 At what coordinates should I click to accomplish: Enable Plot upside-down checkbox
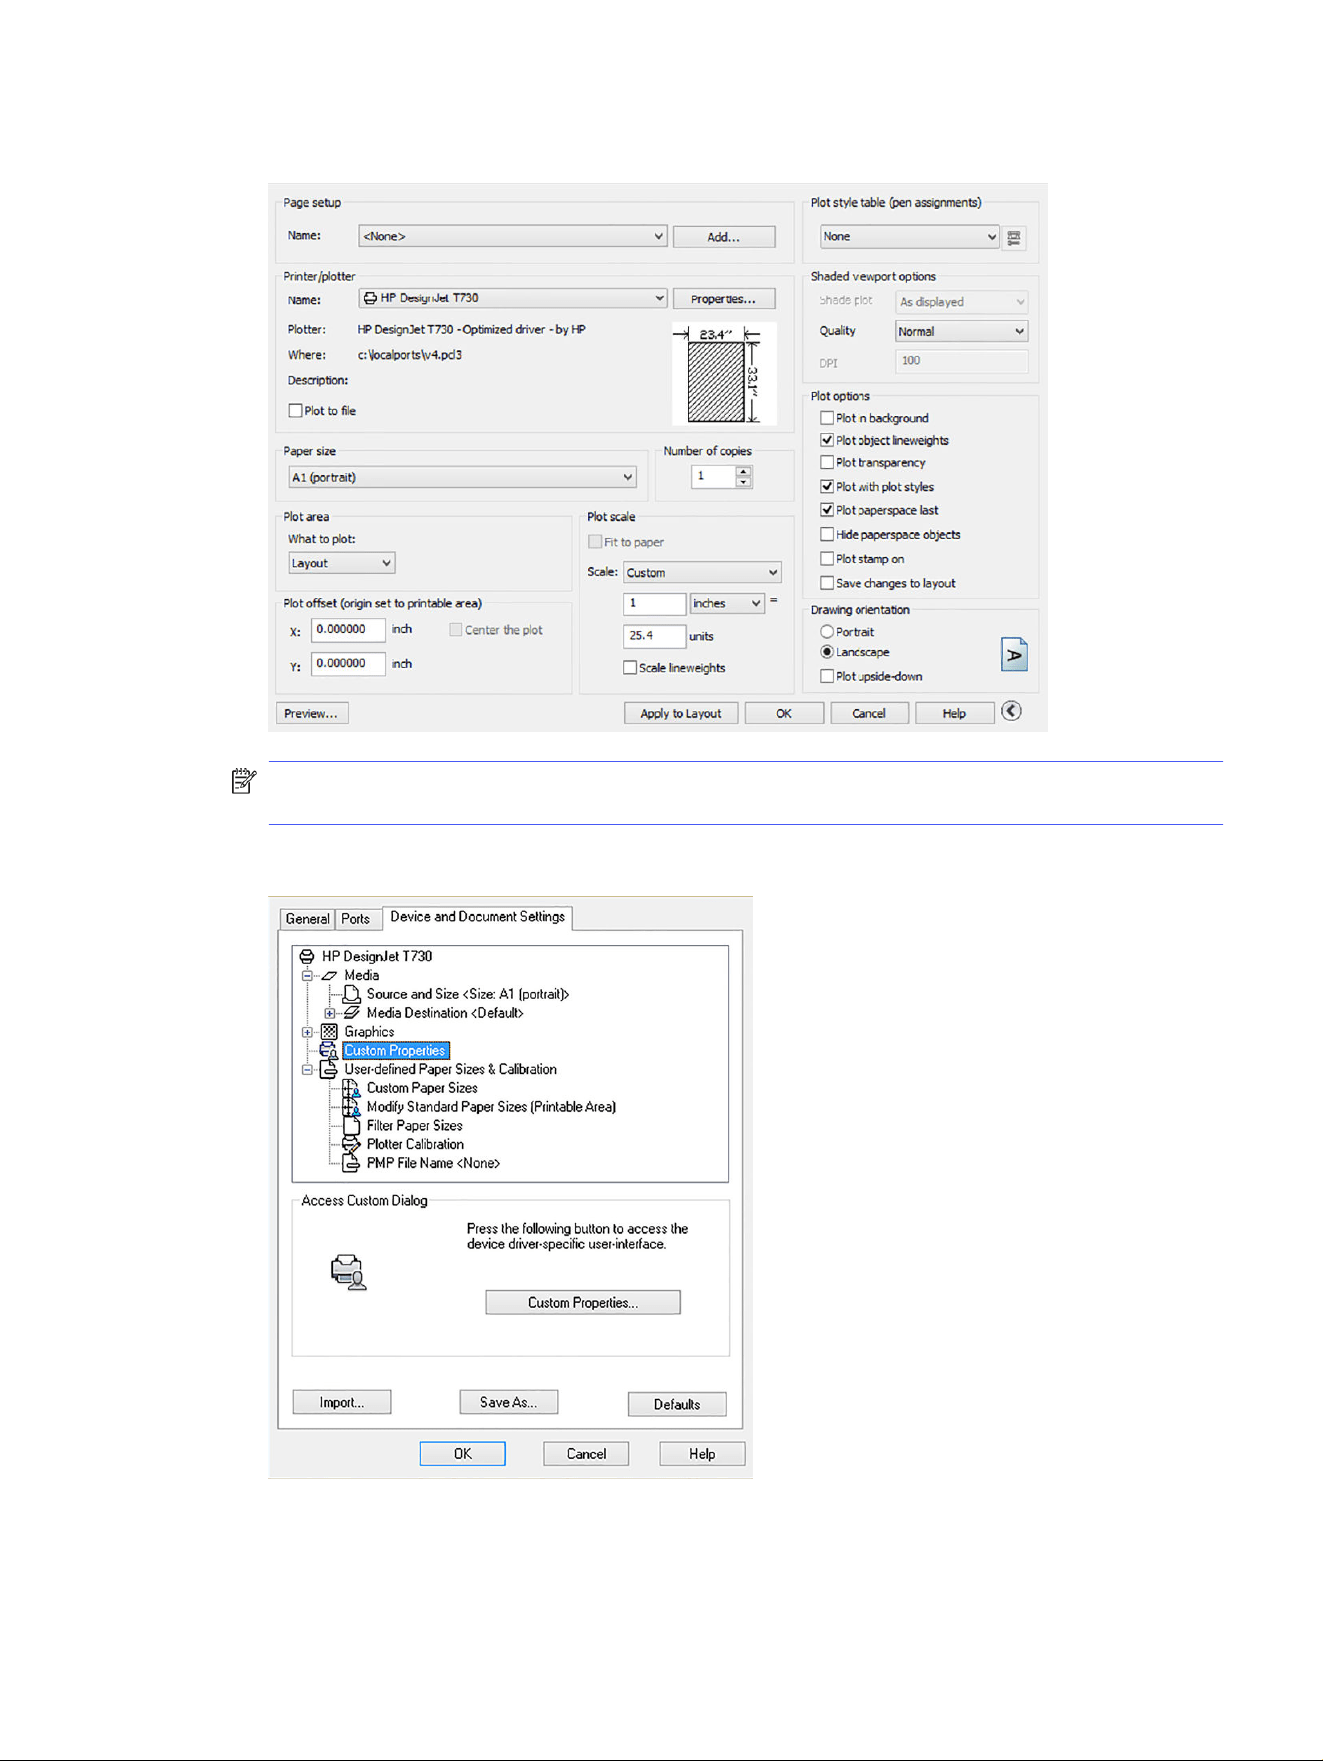[827, 677]
